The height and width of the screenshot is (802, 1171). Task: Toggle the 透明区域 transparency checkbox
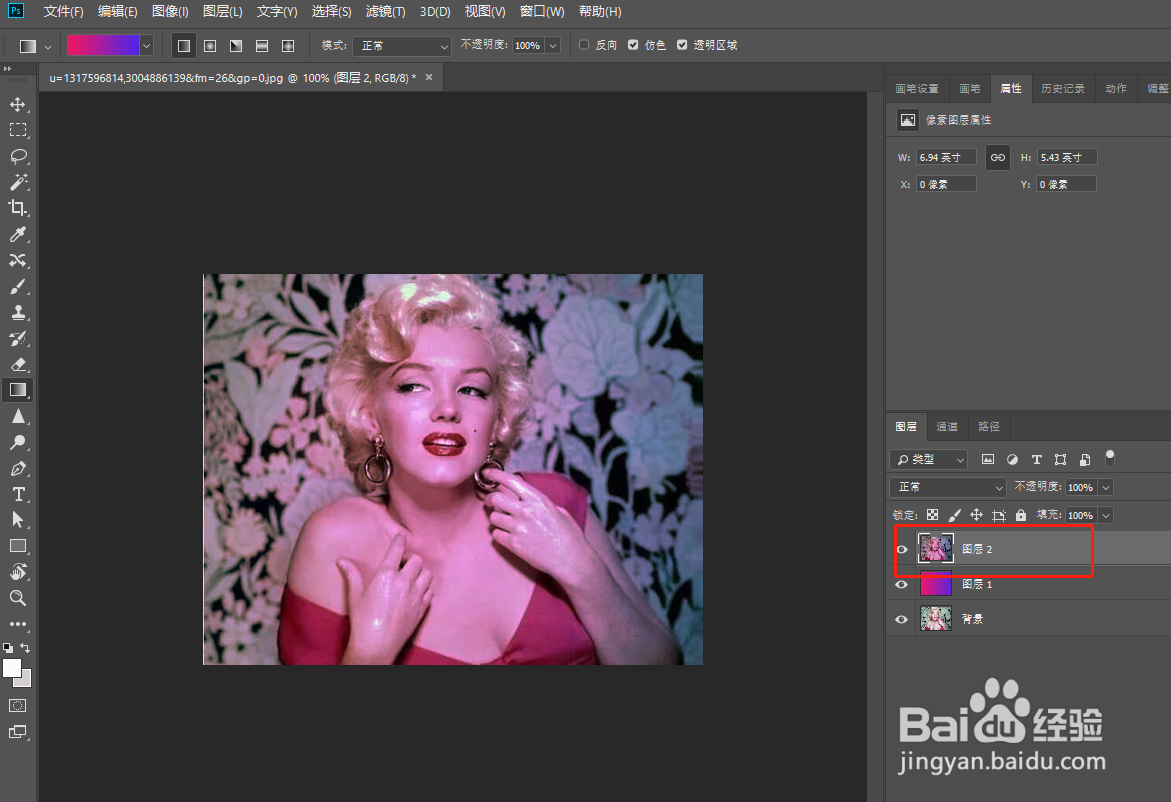682,45
